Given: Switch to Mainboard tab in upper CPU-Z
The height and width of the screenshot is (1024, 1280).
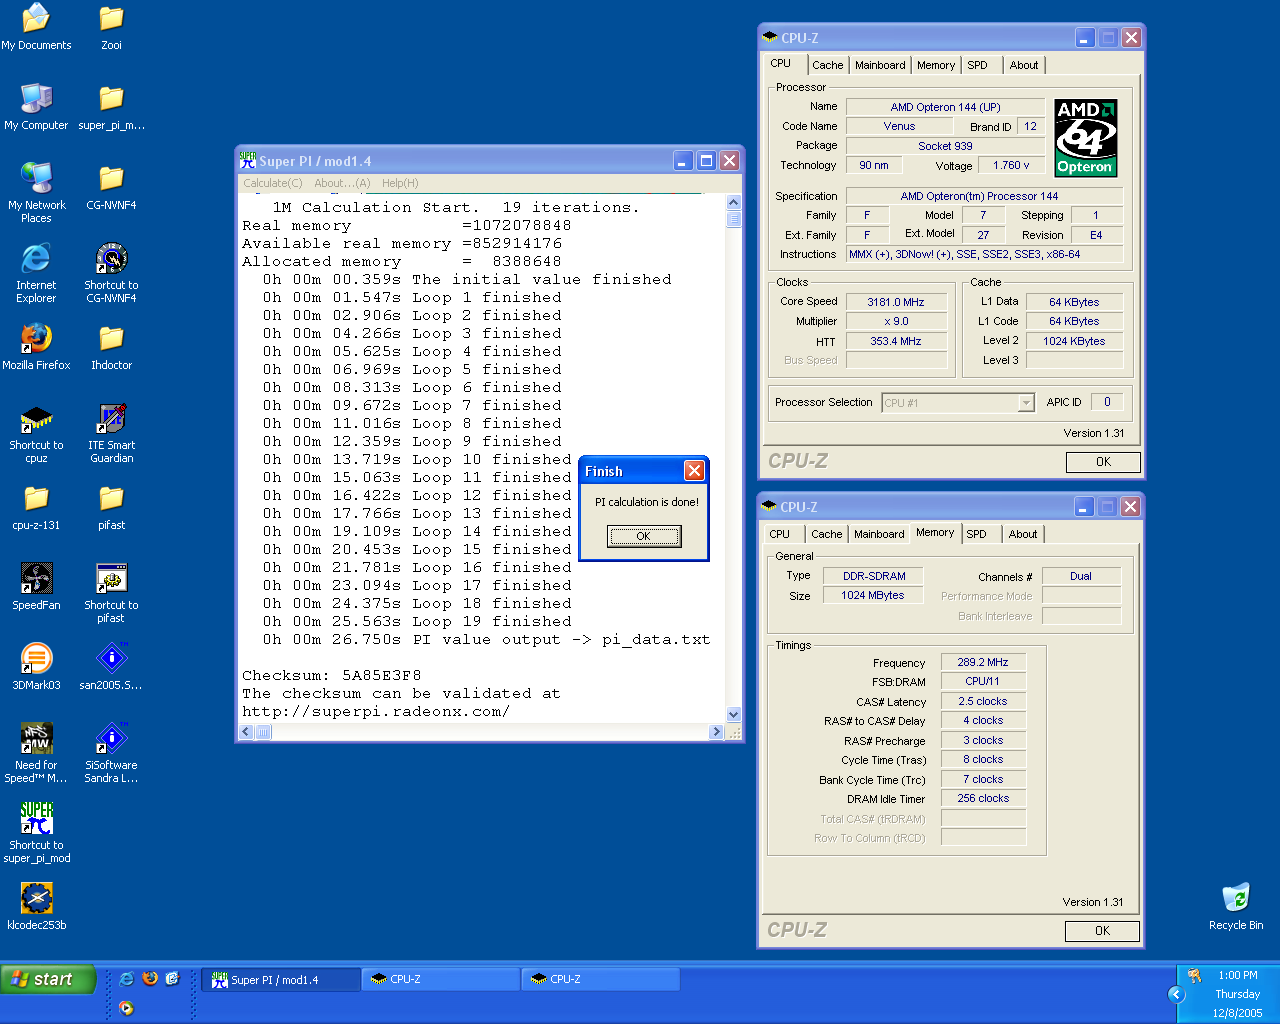Looking at the screenshot, I should coord(880,65).
